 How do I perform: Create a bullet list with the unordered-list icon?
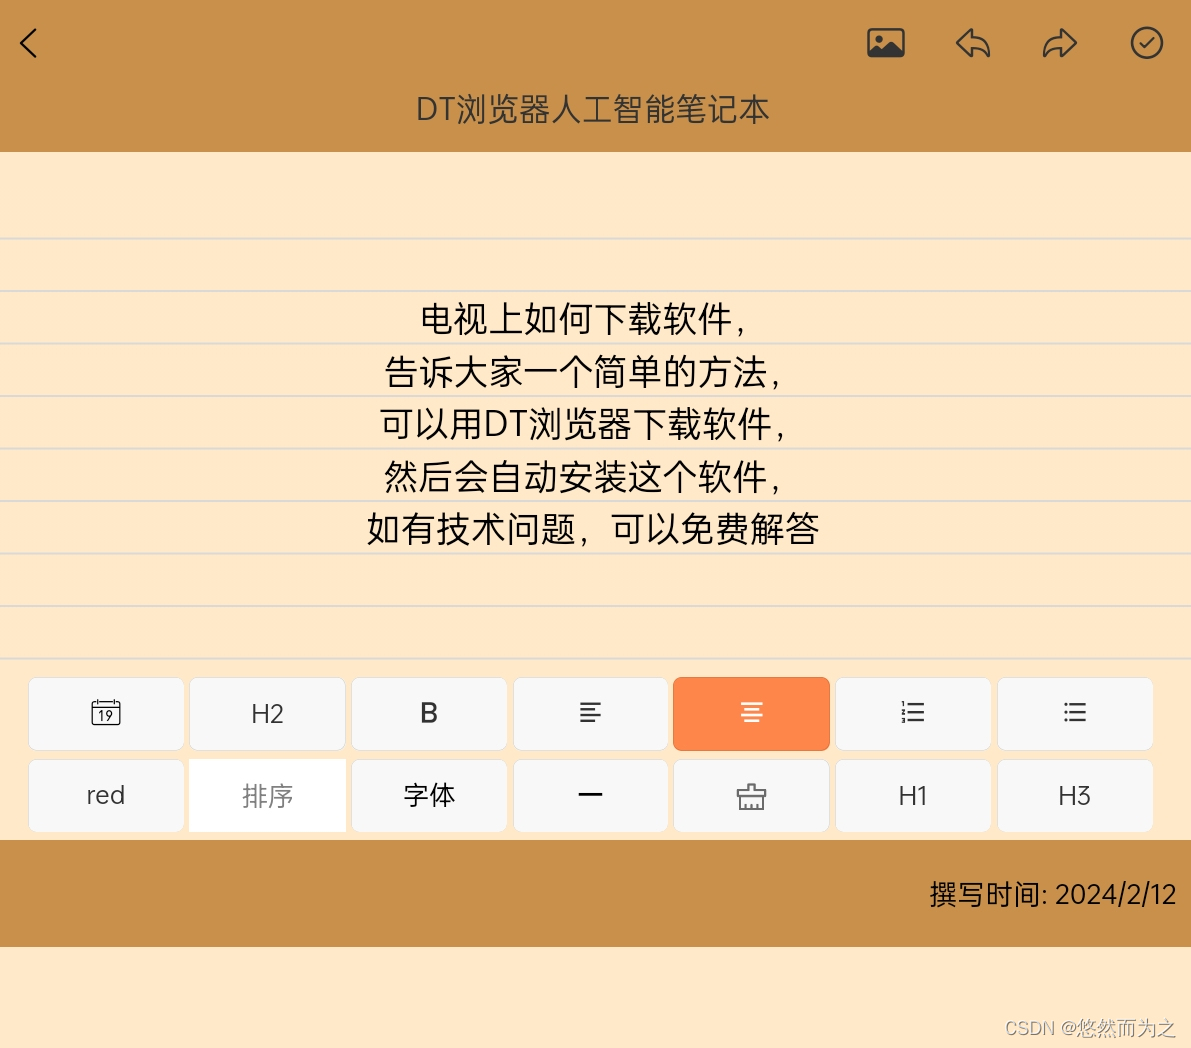click(x=1075, y=713)
